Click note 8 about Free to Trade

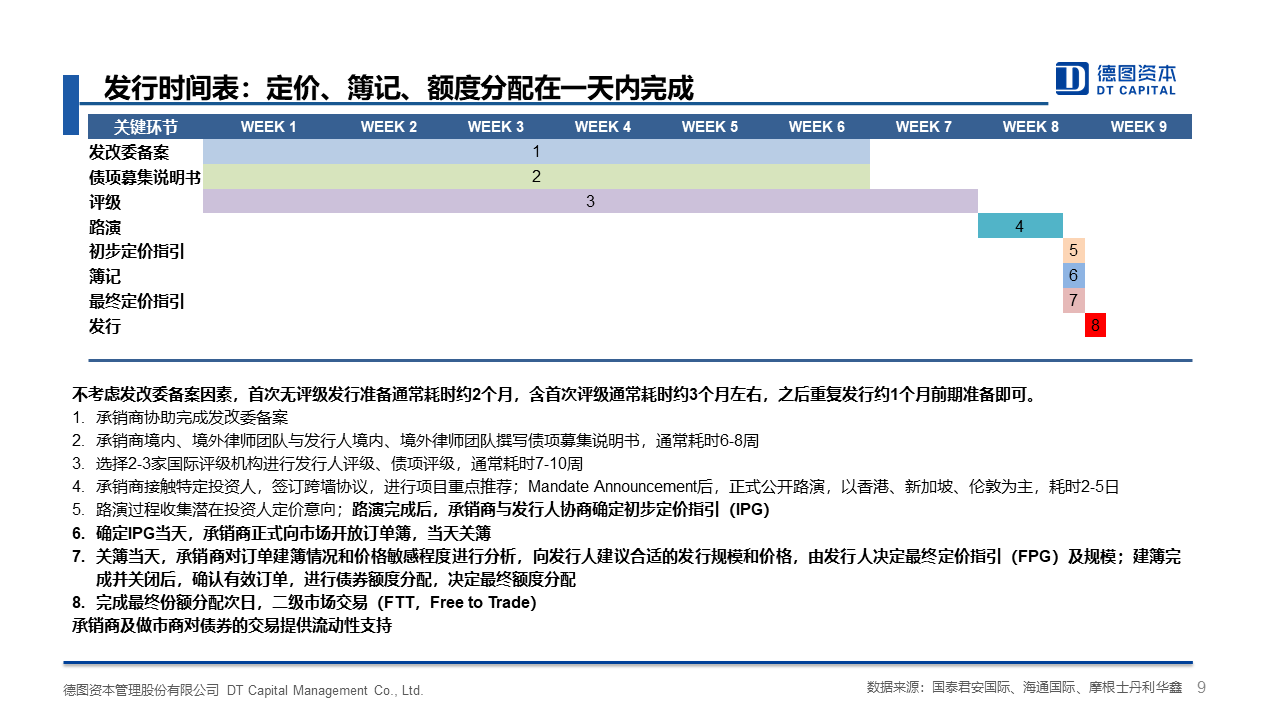(x=304, y=603)
